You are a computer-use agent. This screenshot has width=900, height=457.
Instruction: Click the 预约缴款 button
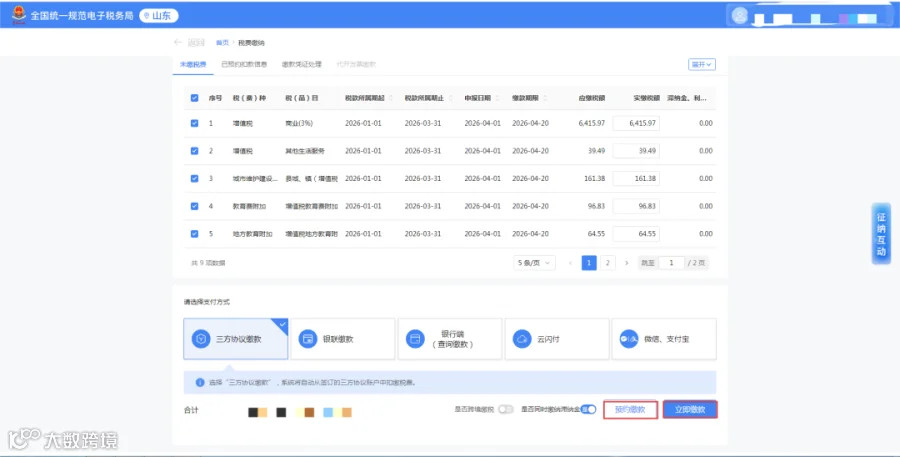click(630, 410)
